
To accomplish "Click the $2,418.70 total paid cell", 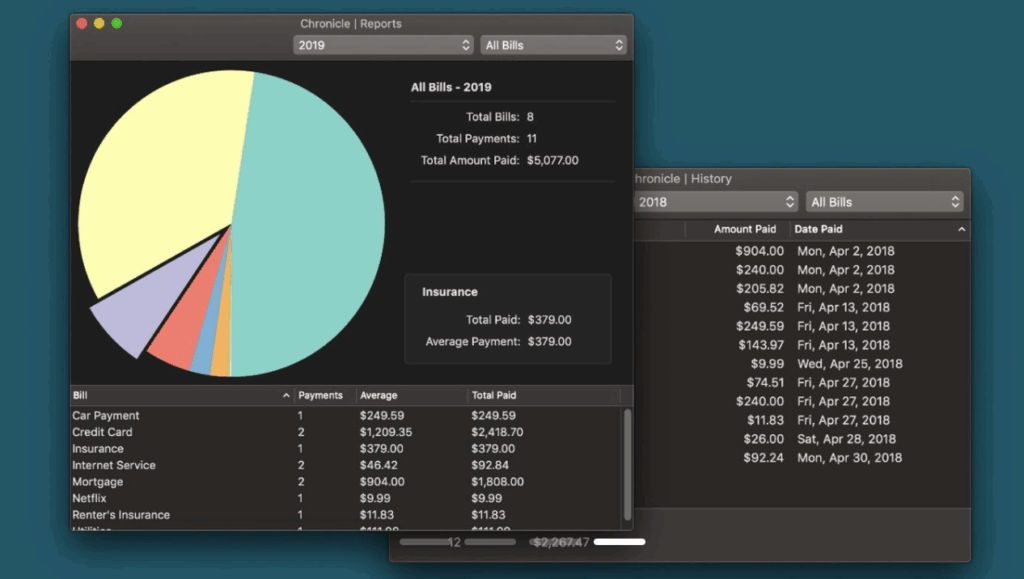I will (x=497, y=432).
